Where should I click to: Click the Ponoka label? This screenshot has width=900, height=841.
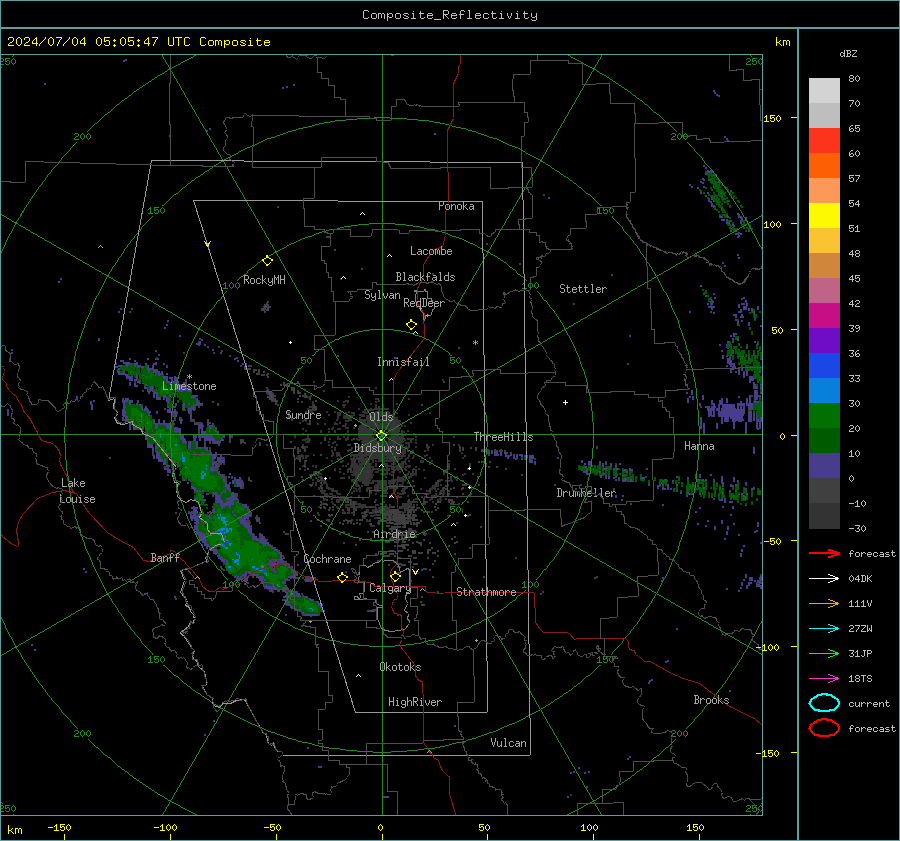coord(456,206)
